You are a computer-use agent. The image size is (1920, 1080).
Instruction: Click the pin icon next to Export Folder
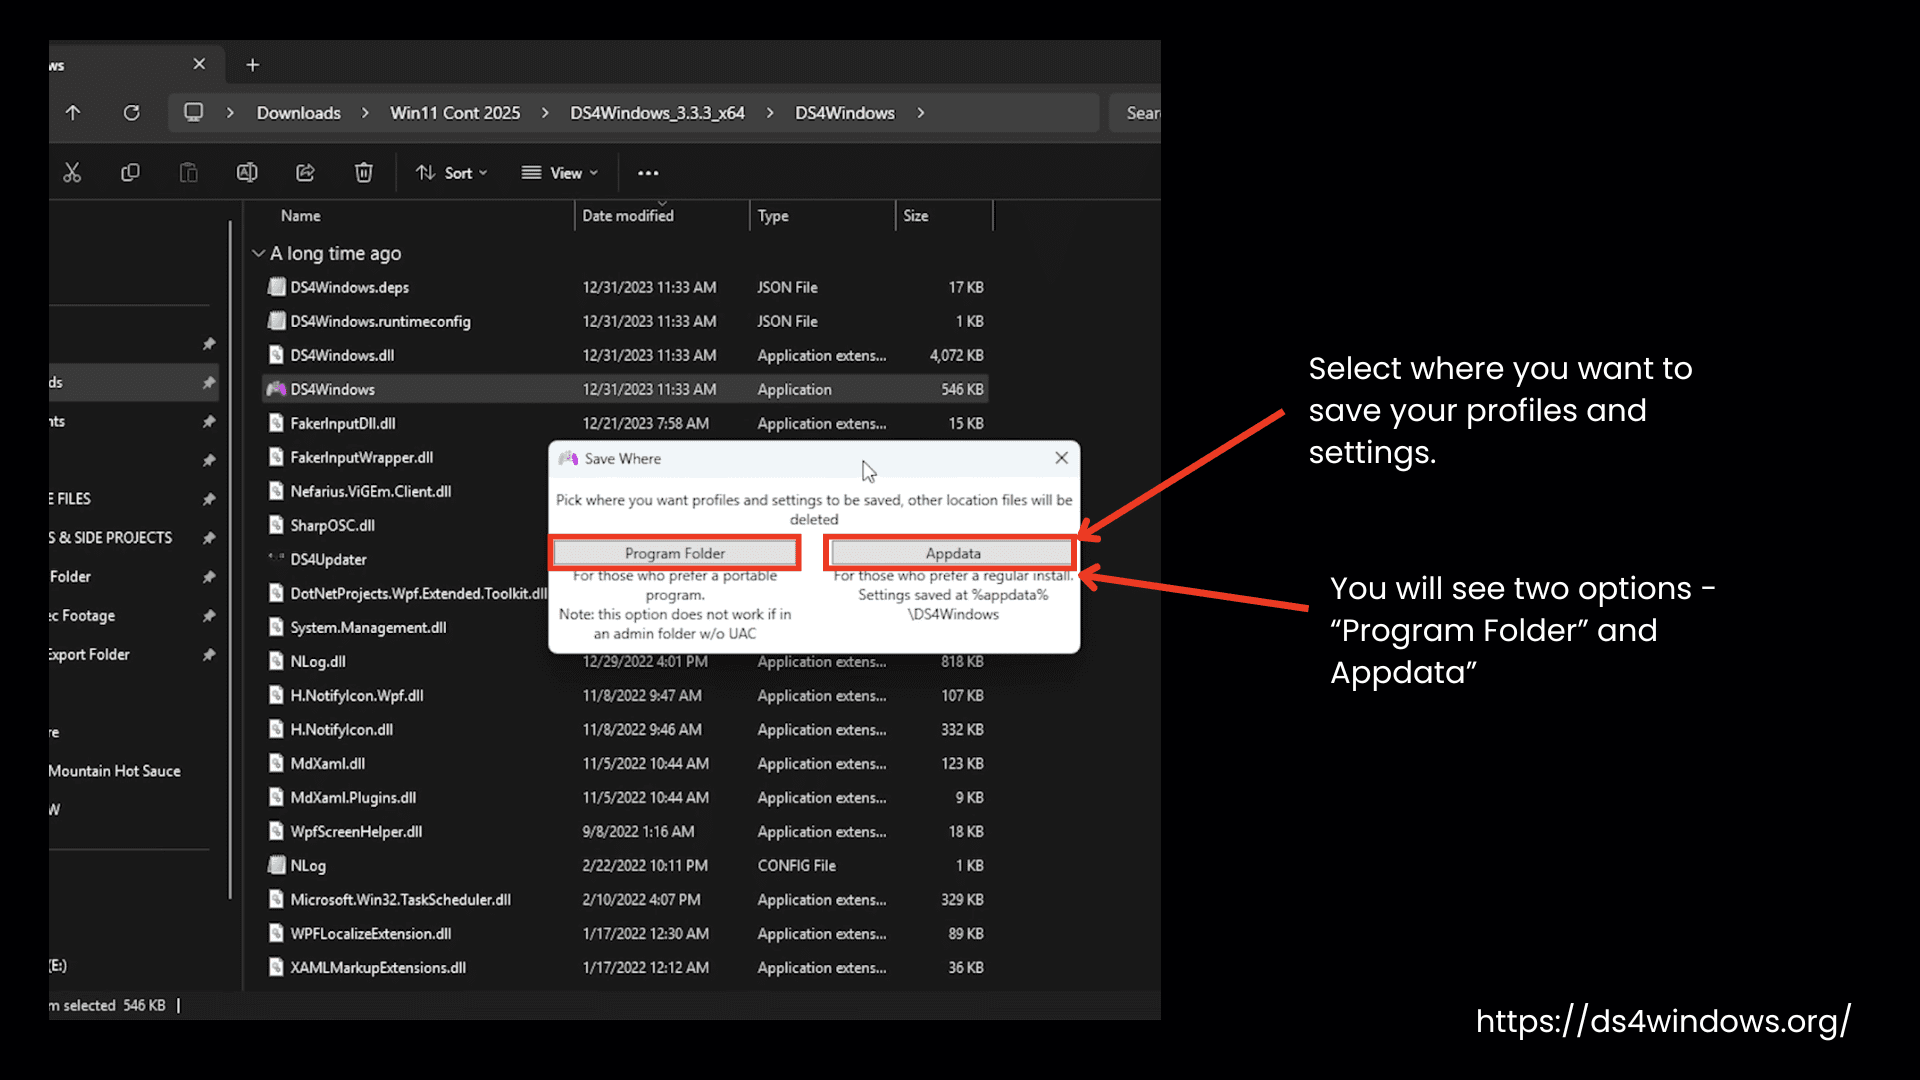click(x=209, y=655)
